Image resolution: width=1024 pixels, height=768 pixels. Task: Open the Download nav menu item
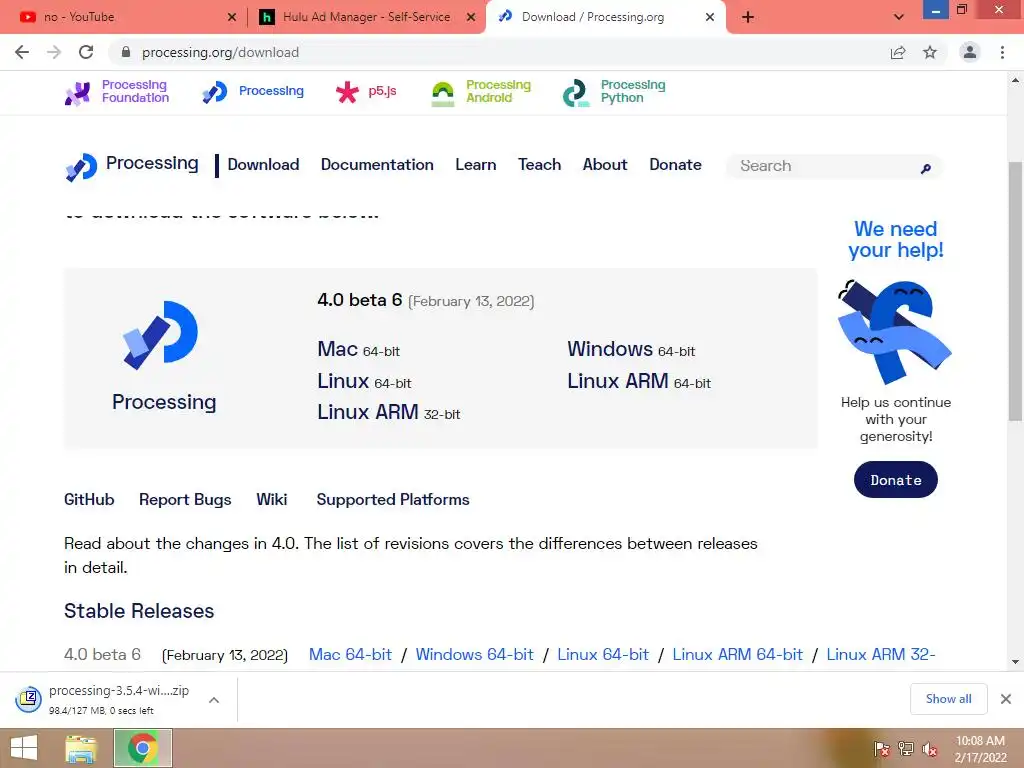click(263, 165)
